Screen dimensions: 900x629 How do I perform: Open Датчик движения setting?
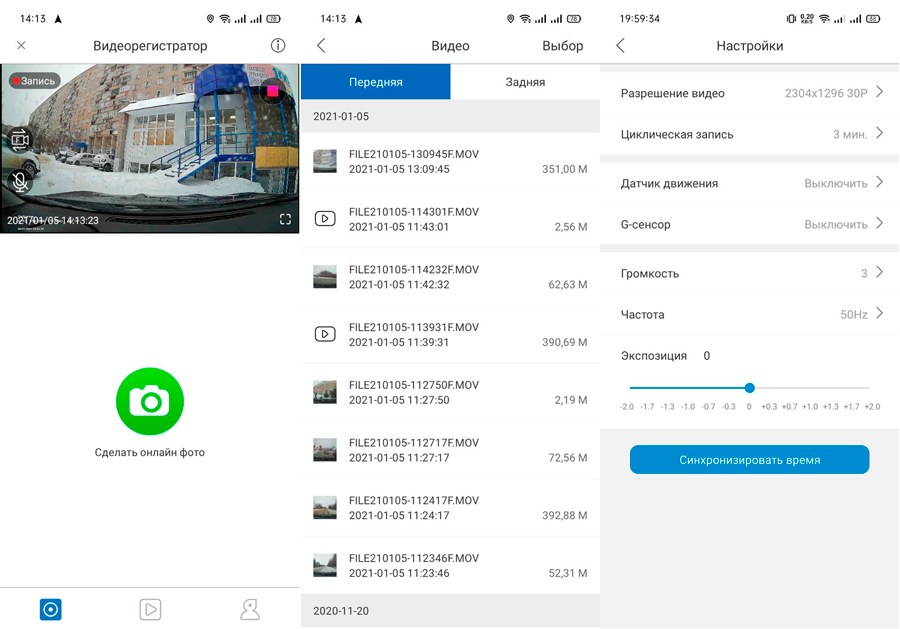coord(750,183)
